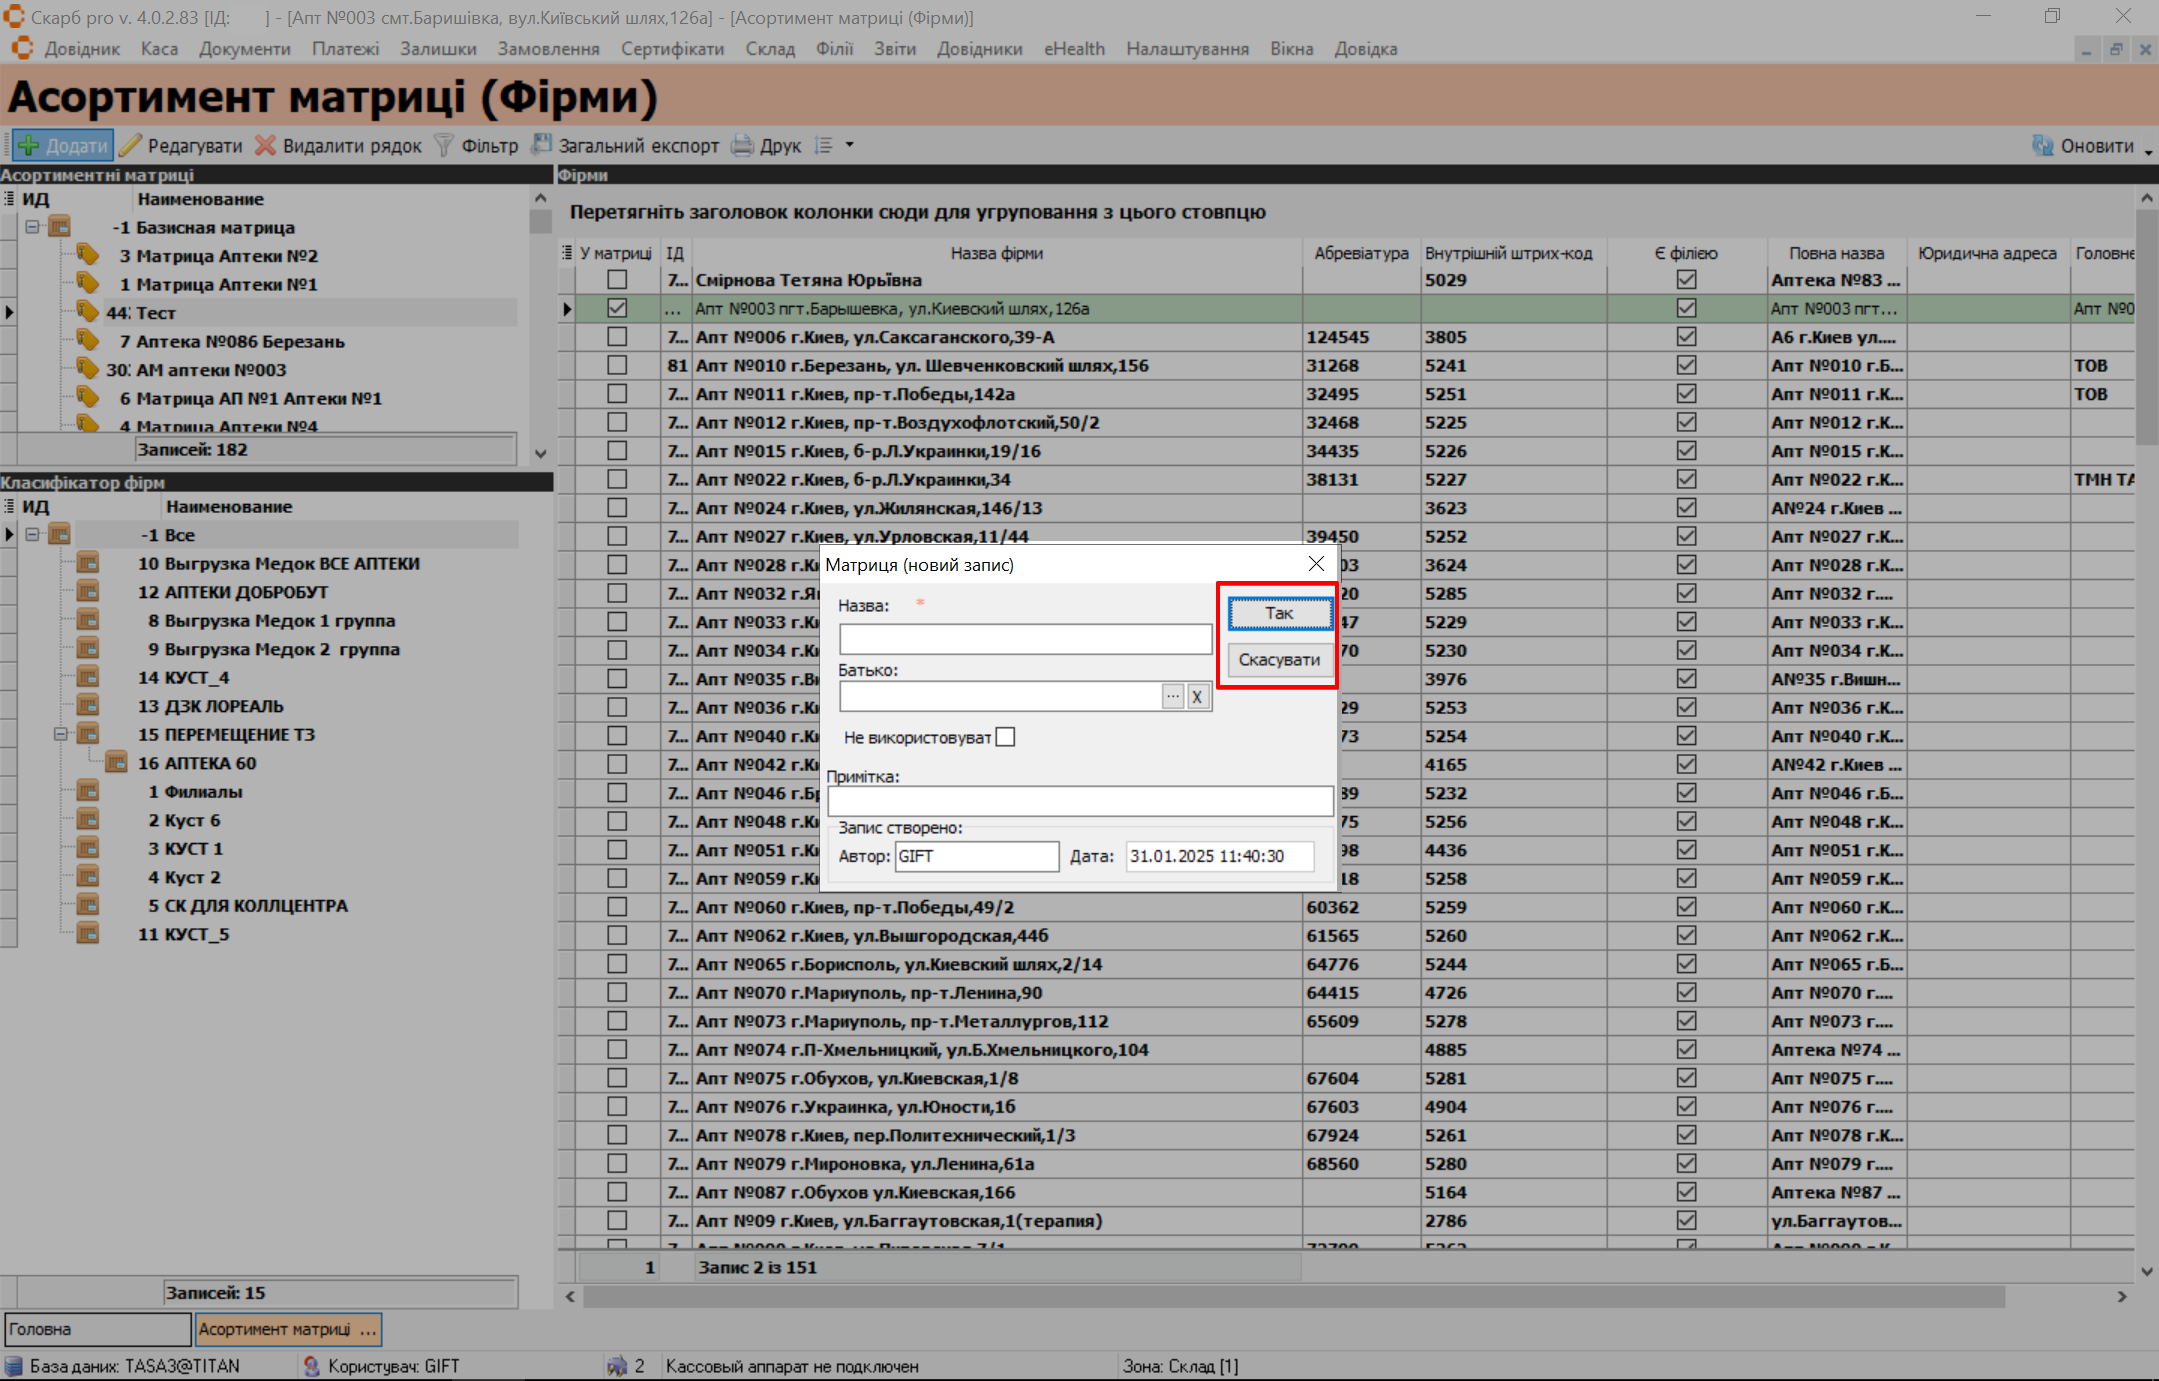Open Батько selection via ellipsis button
This screenshot has width=2159, height=1381.
coord(1173,697)
